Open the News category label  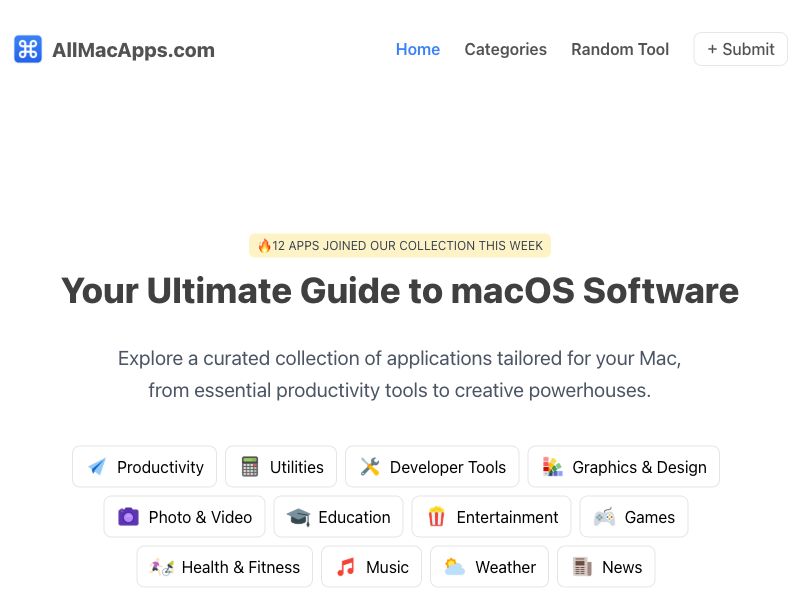(622, 567)
